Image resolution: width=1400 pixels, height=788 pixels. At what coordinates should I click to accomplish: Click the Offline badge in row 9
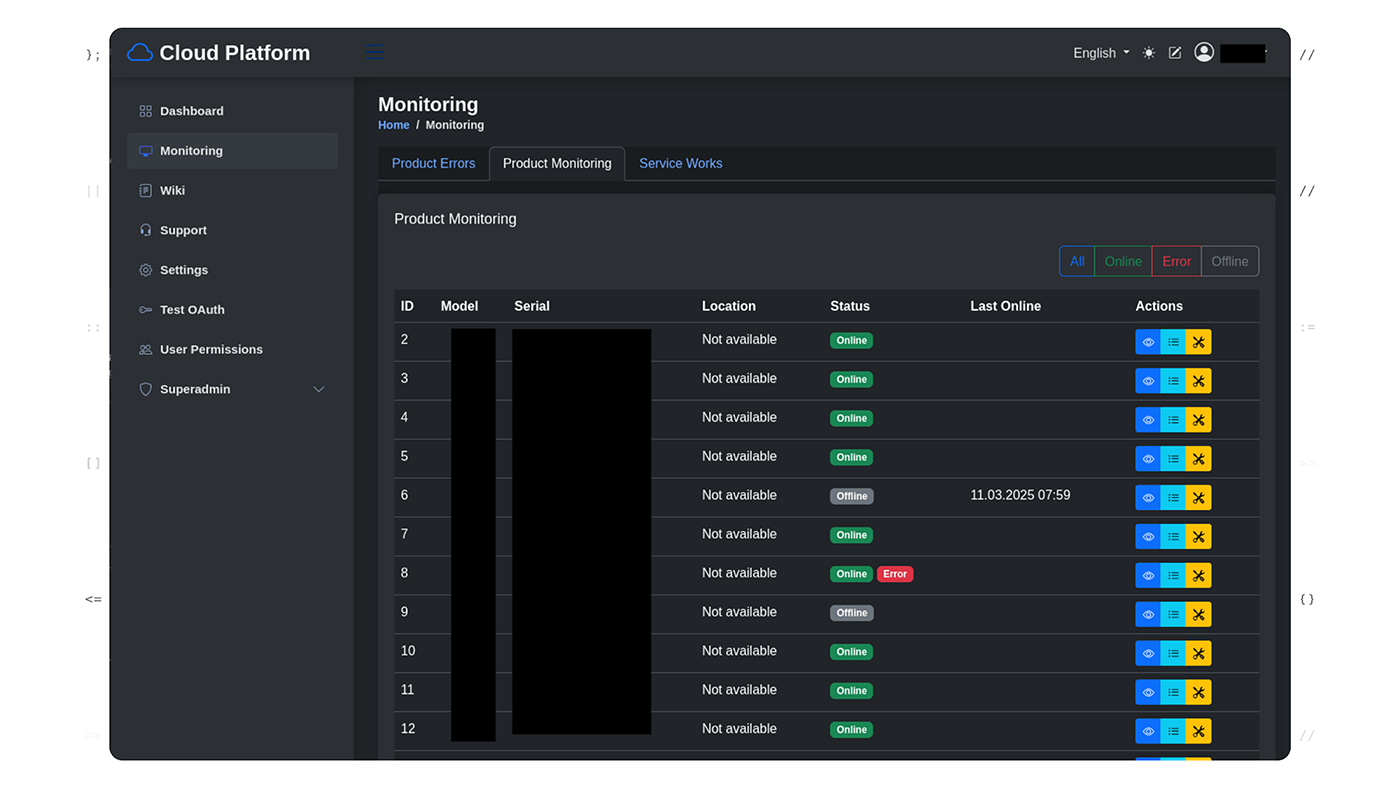click(852, 613)
